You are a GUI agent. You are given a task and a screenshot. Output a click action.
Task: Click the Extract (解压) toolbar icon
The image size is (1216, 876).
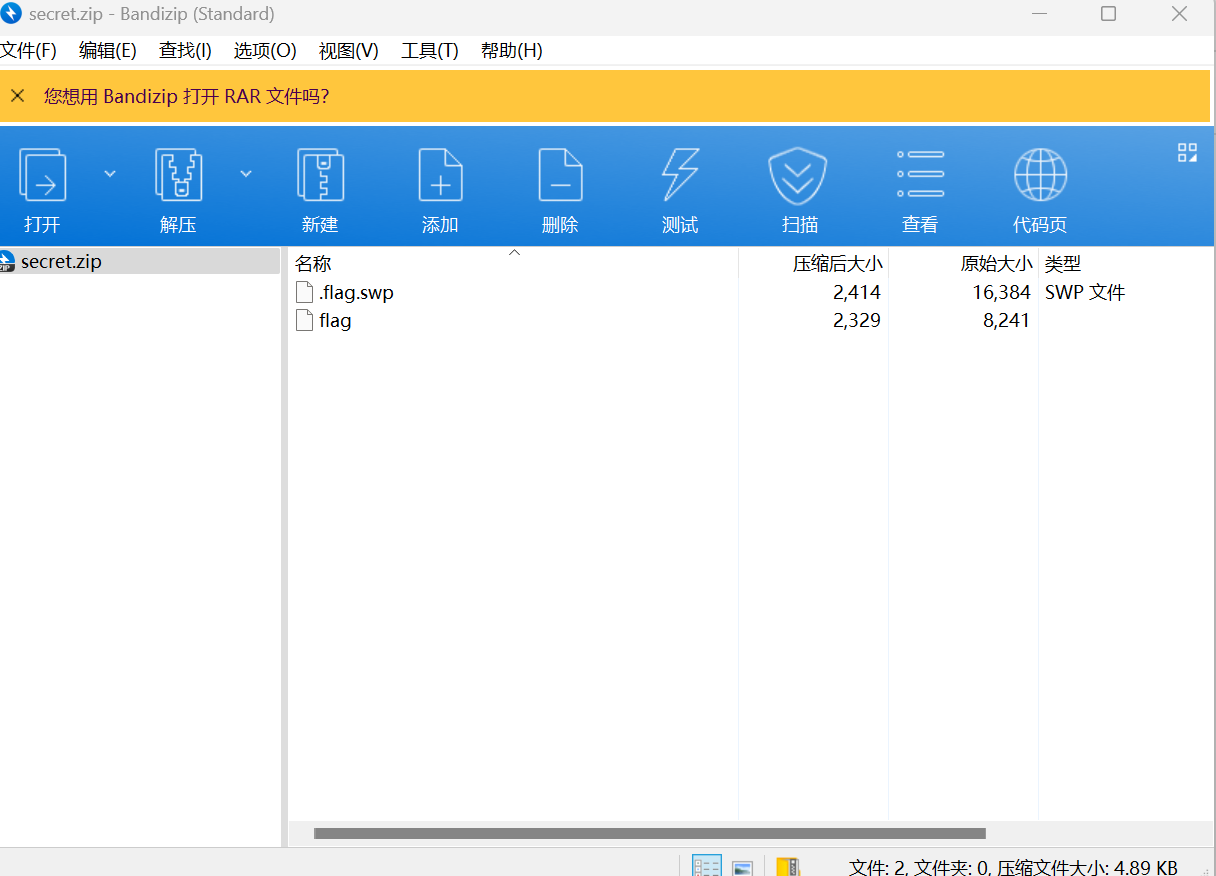tap(179, 176)
